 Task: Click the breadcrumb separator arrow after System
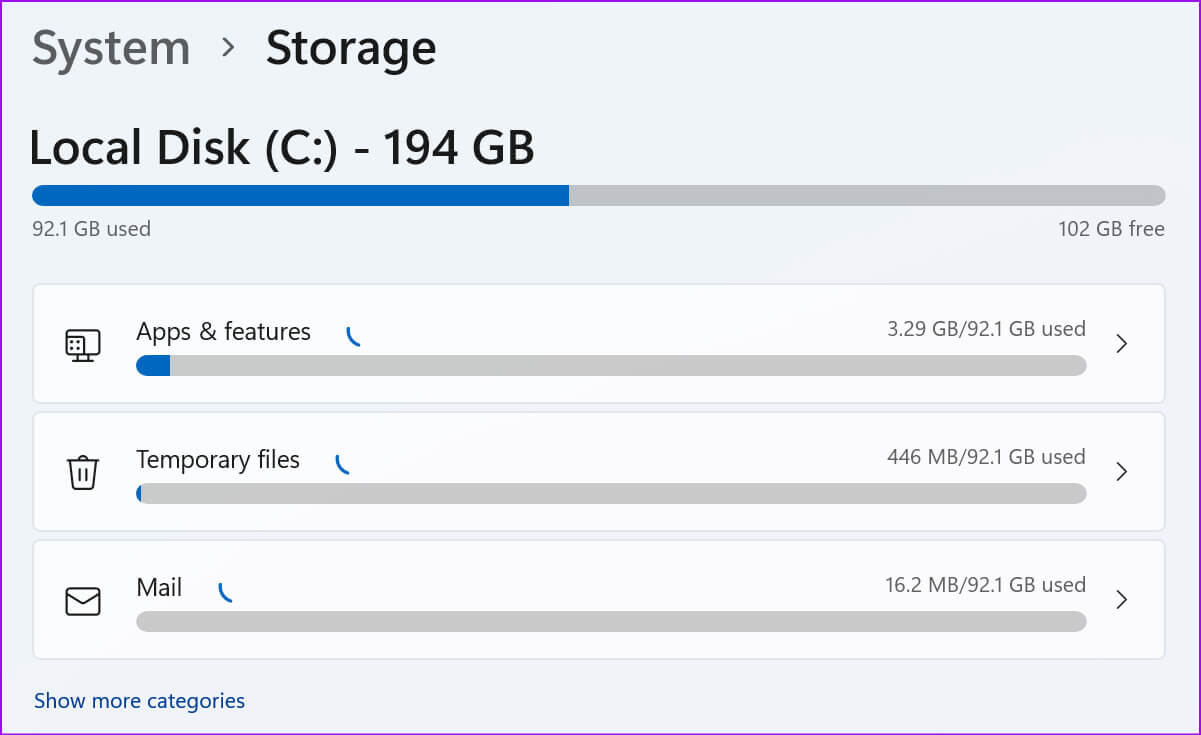point(228,47)
